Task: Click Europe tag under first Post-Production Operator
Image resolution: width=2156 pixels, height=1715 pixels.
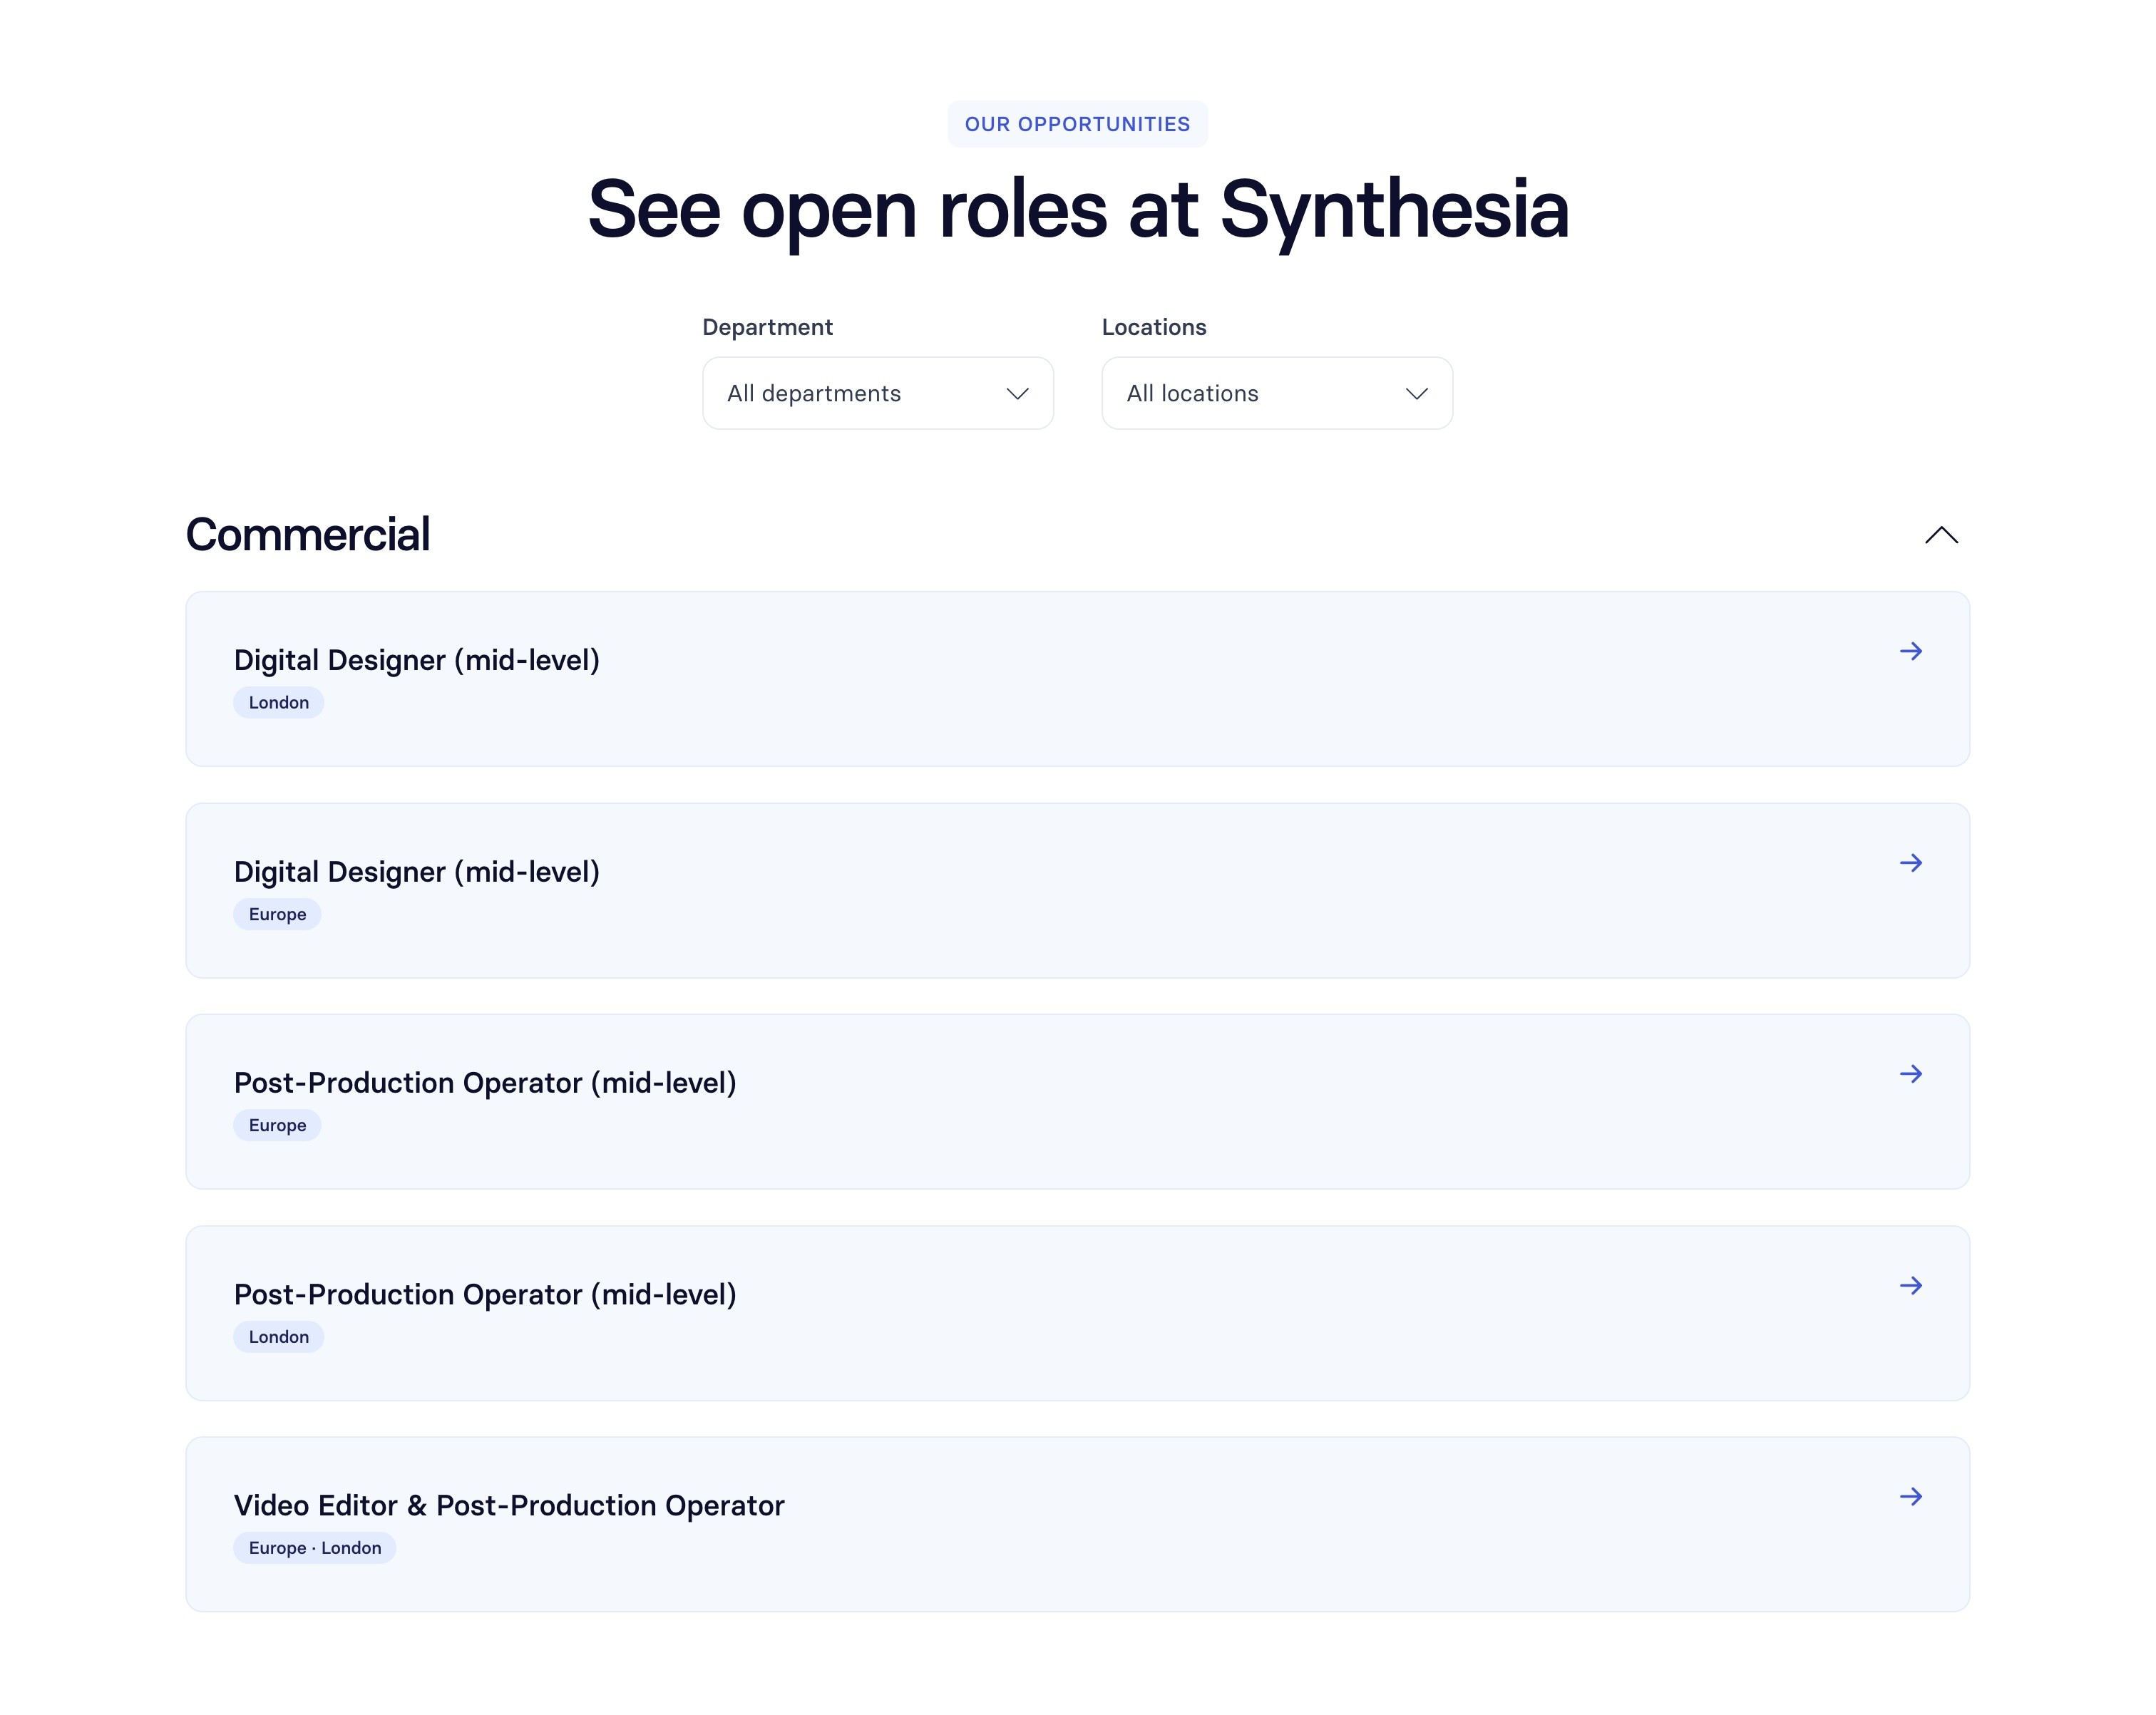Action: coord(277,1125)
